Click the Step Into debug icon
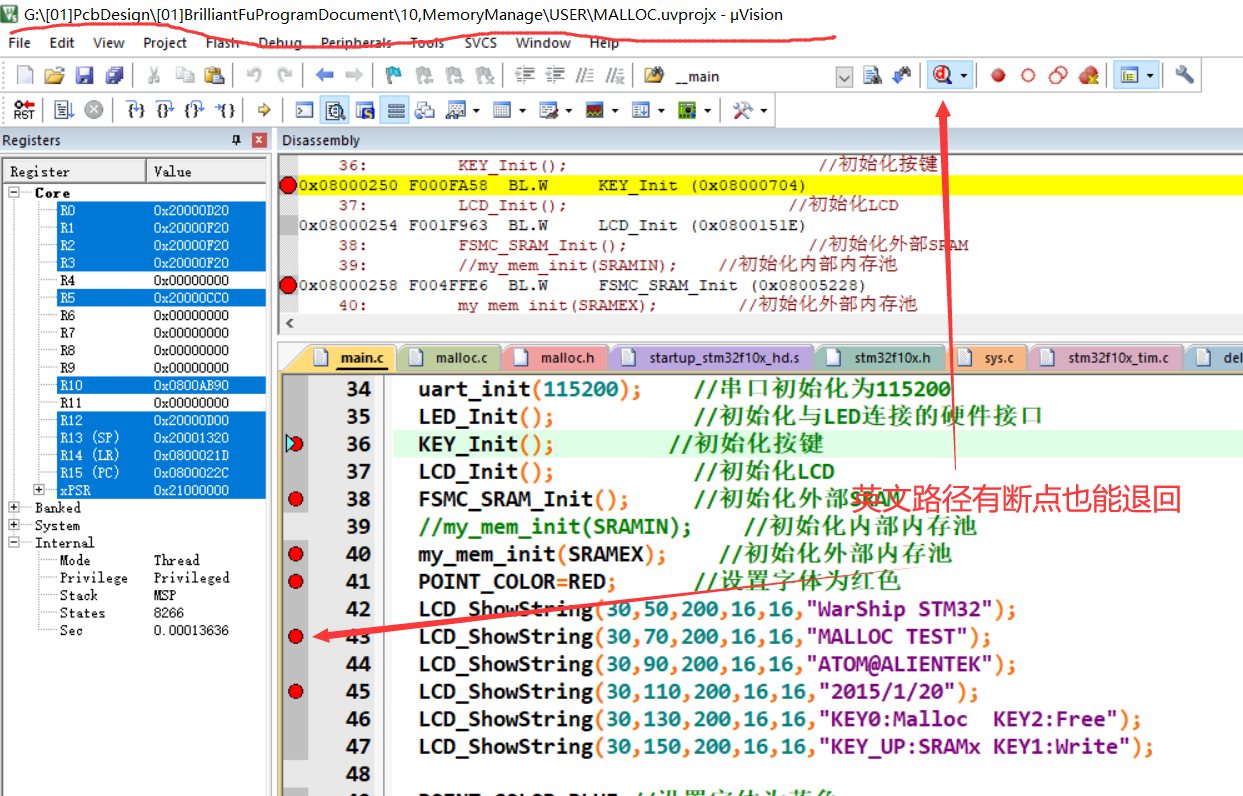Image resolution: width=1243 pixels, height=796 pixels. pyautogui.click(x=136, y=110)
